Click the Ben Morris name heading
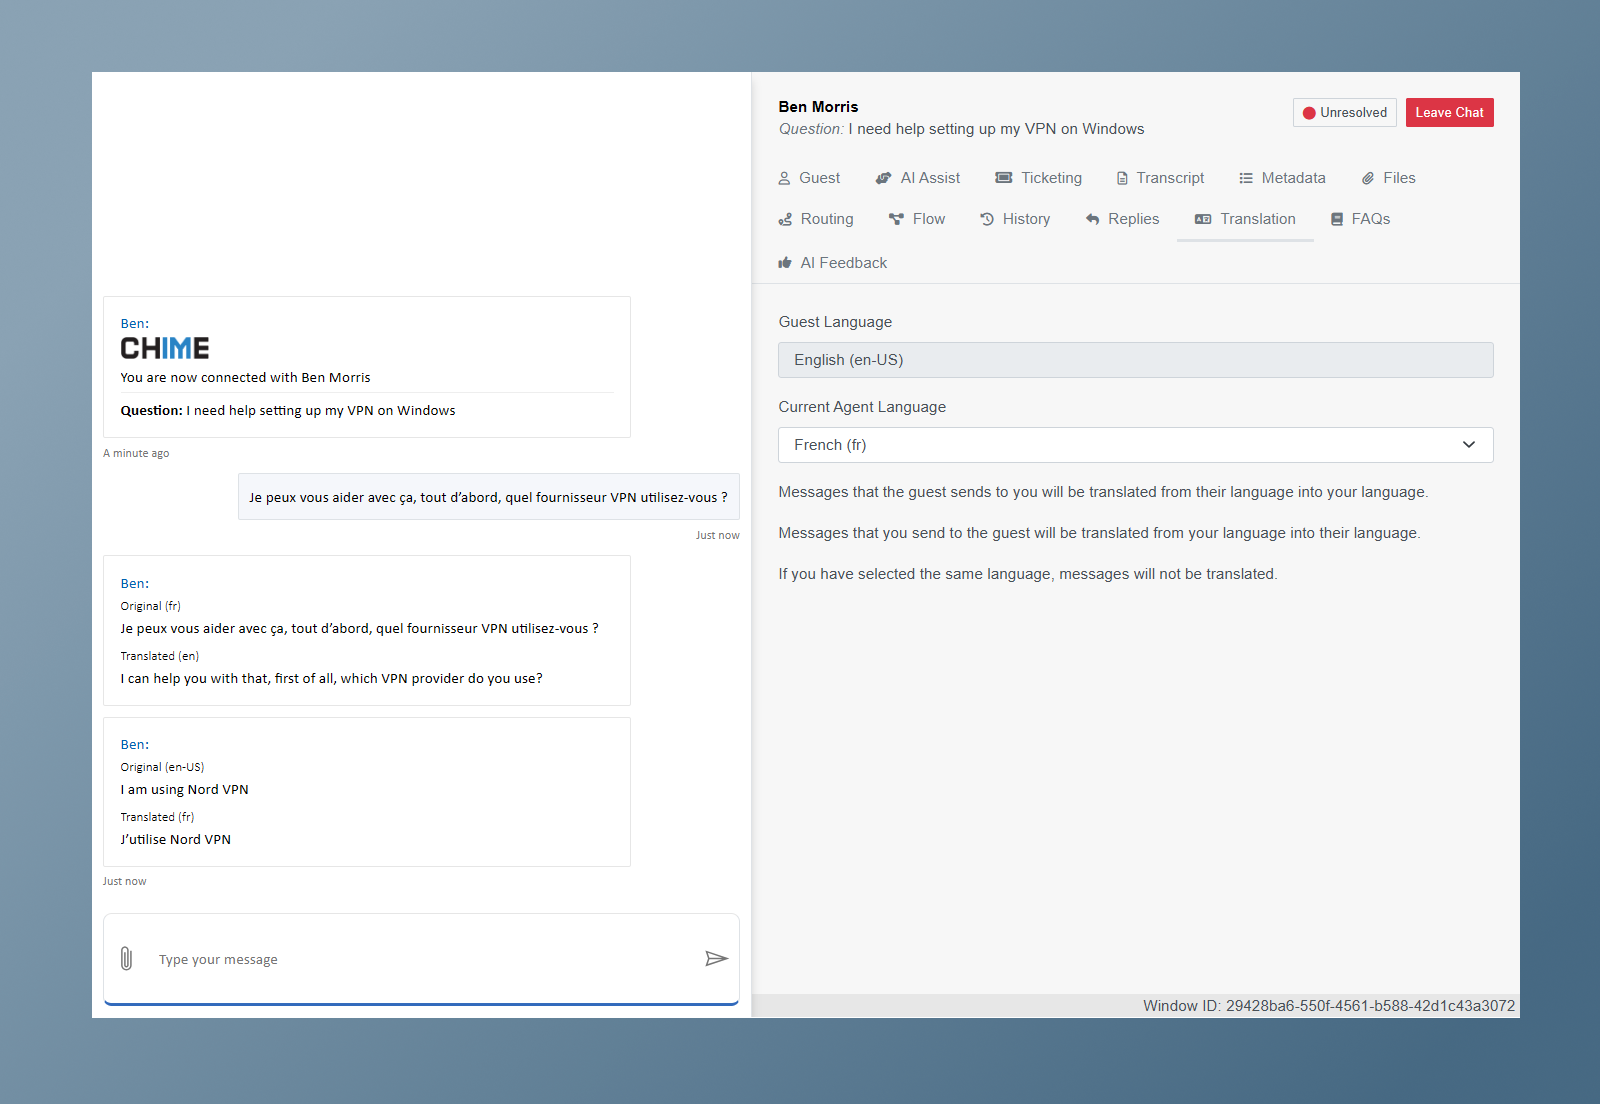1600x1104 pixels. click(x=818, y=107)
